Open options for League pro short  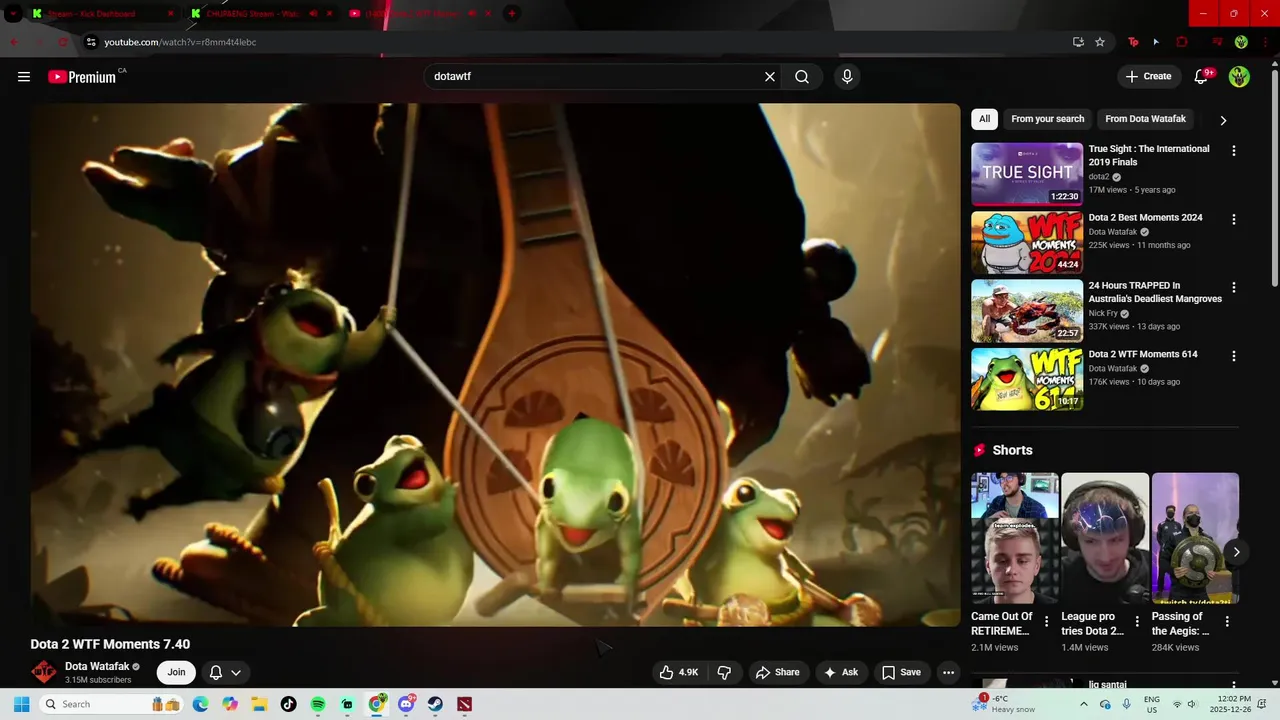(x=1137, y=621)
